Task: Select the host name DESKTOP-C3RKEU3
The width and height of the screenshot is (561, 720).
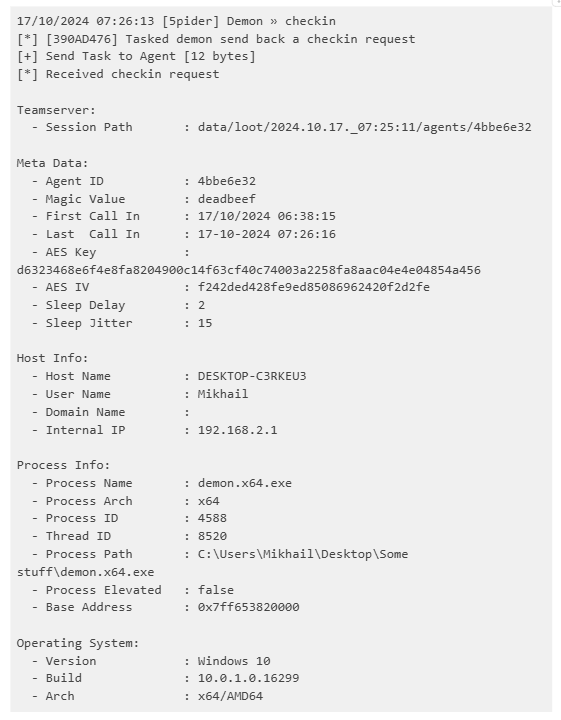Action: (252, 376)
